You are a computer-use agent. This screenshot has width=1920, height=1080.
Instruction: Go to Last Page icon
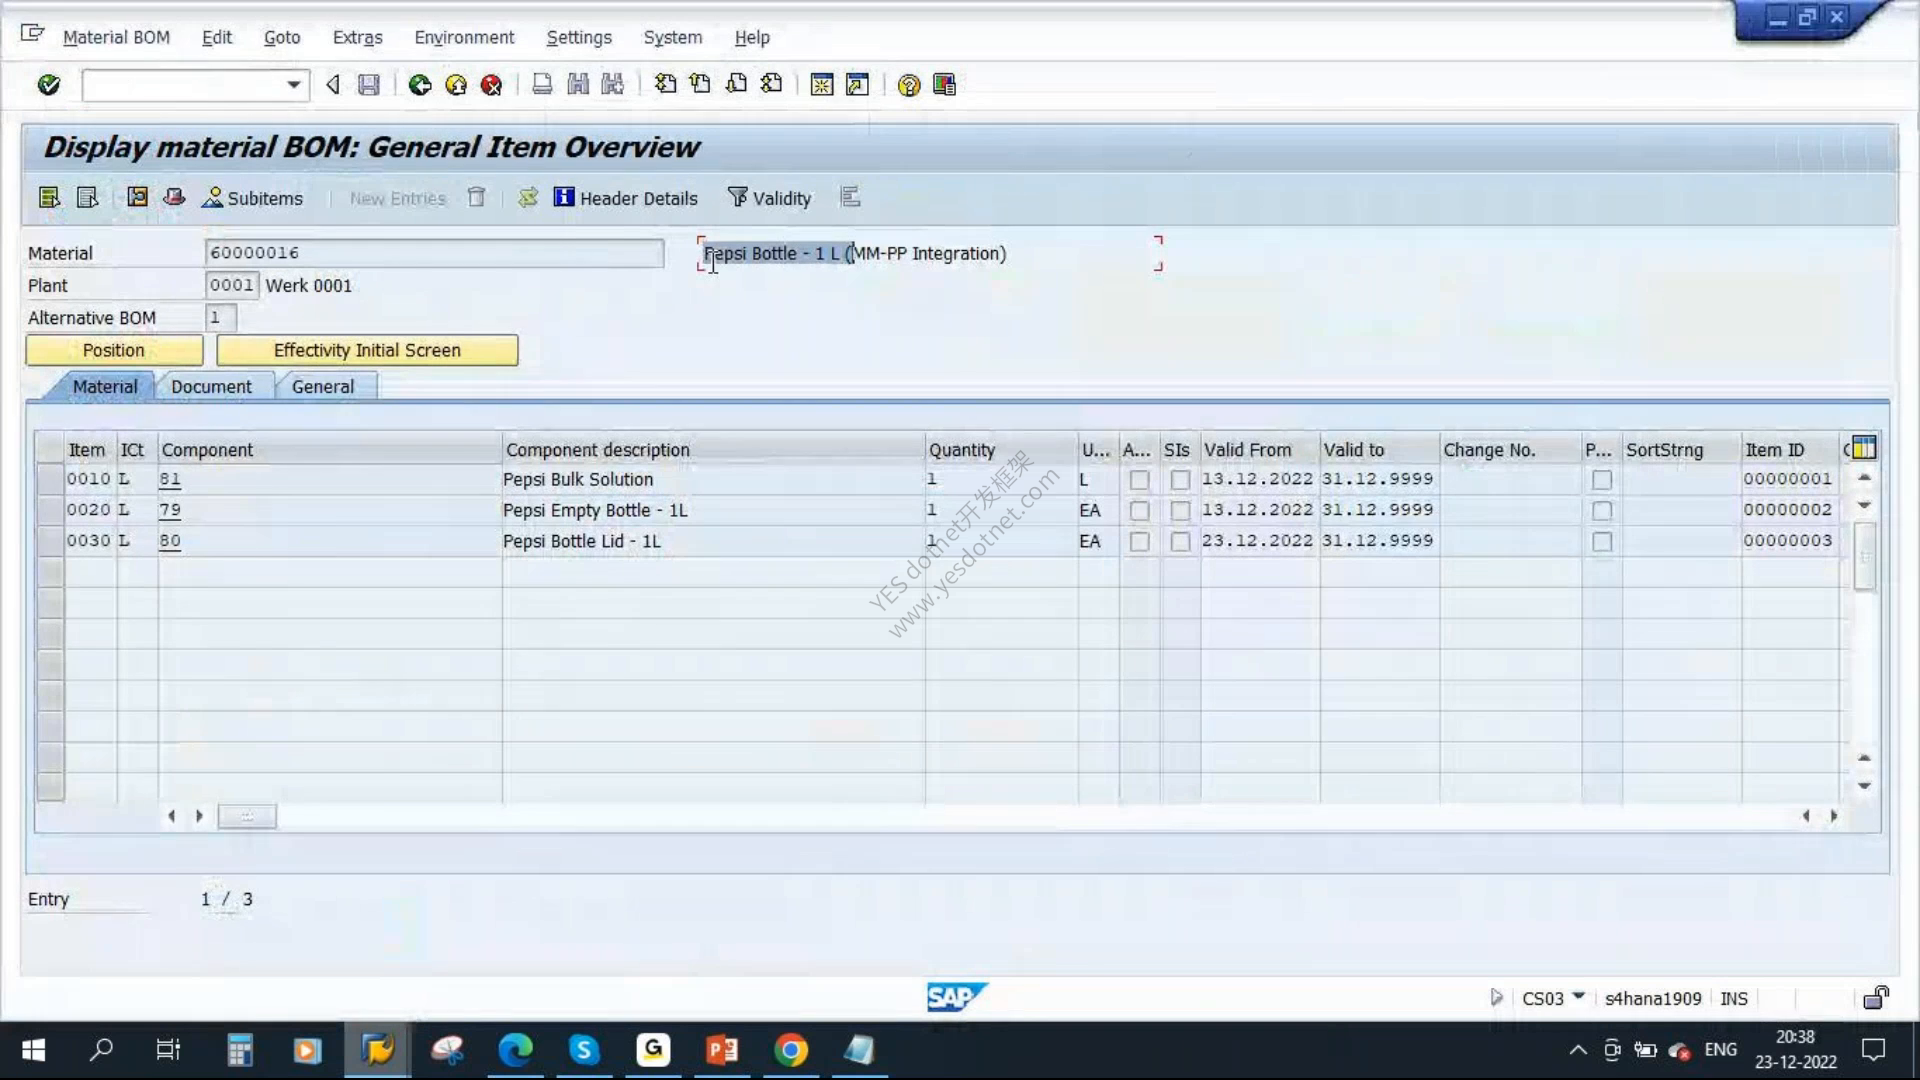[771, 85]
